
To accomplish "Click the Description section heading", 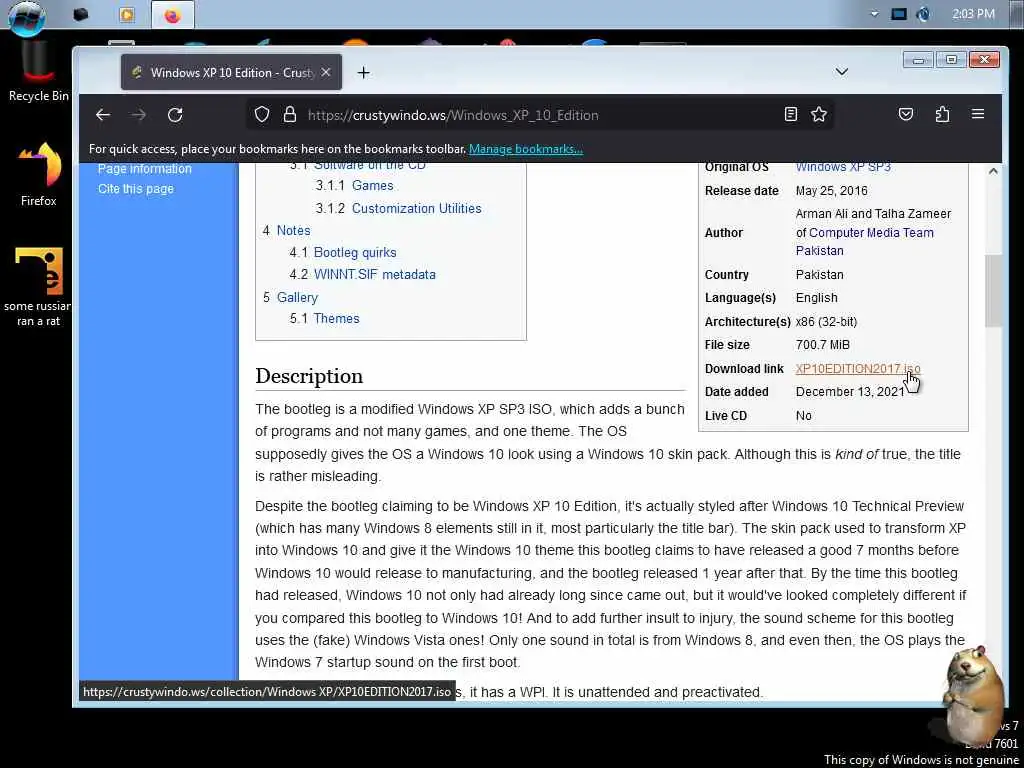I will [x=309, y=376].
